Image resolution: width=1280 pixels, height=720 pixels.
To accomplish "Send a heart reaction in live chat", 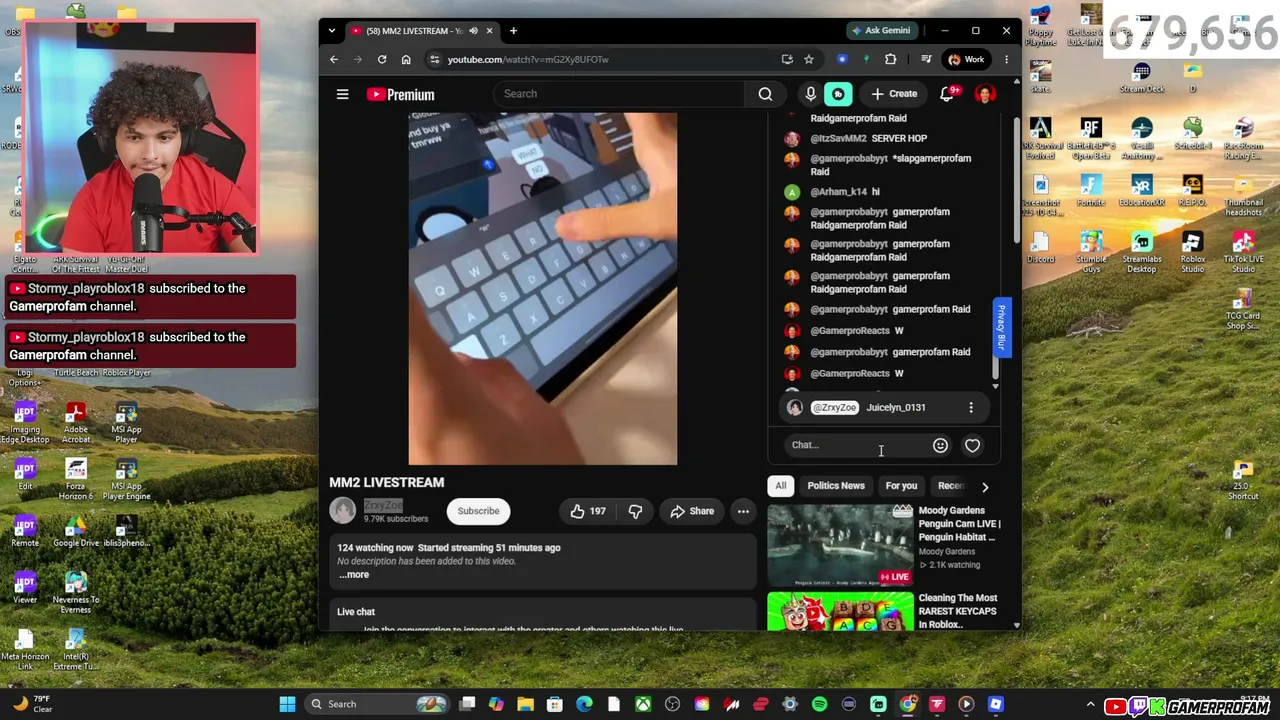I will point(972,446).
